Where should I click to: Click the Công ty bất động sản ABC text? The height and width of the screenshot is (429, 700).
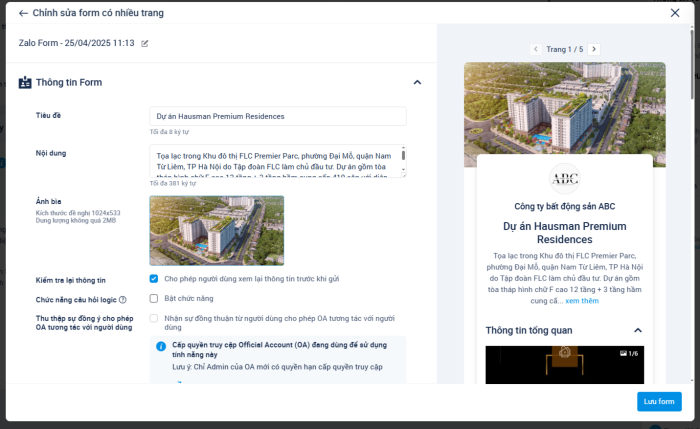tap(565, 206)
